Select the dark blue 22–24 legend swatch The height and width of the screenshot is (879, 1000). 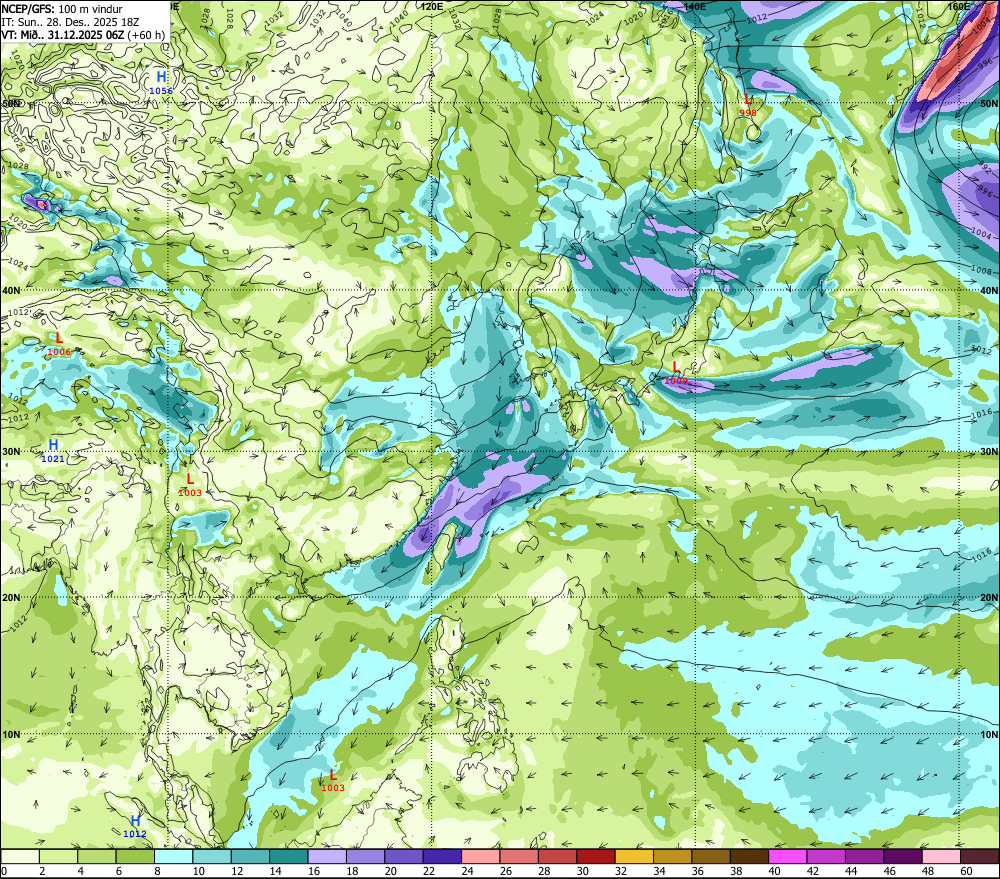tap(442, 856)
